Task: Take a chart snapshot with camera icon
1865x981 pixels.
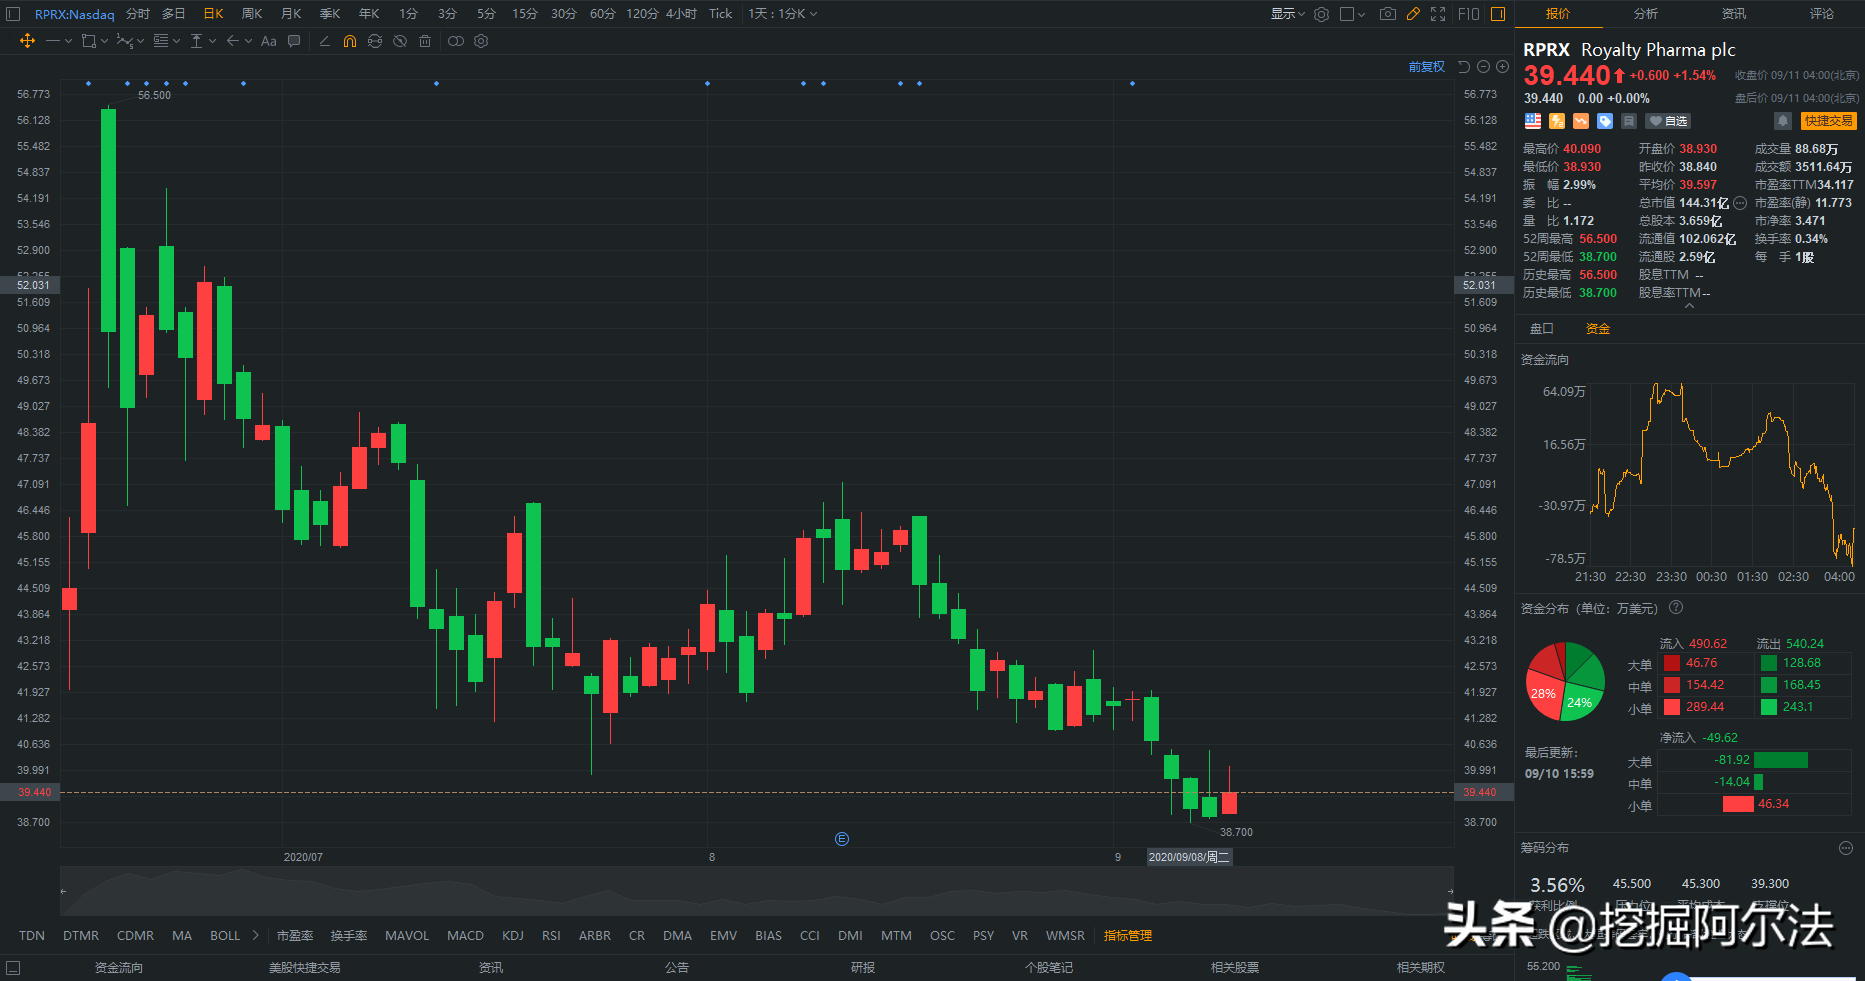Action: coord(1388,14)
